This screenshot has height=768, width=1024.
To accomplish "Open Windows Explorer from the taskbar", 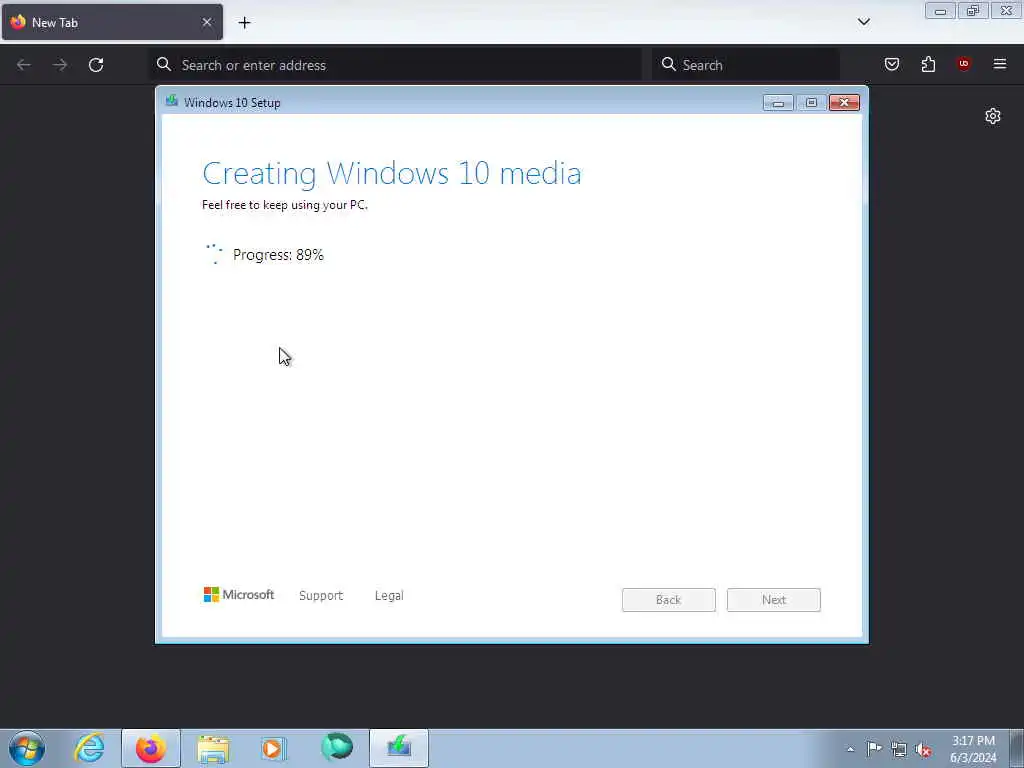I will [x=213, y=748].
